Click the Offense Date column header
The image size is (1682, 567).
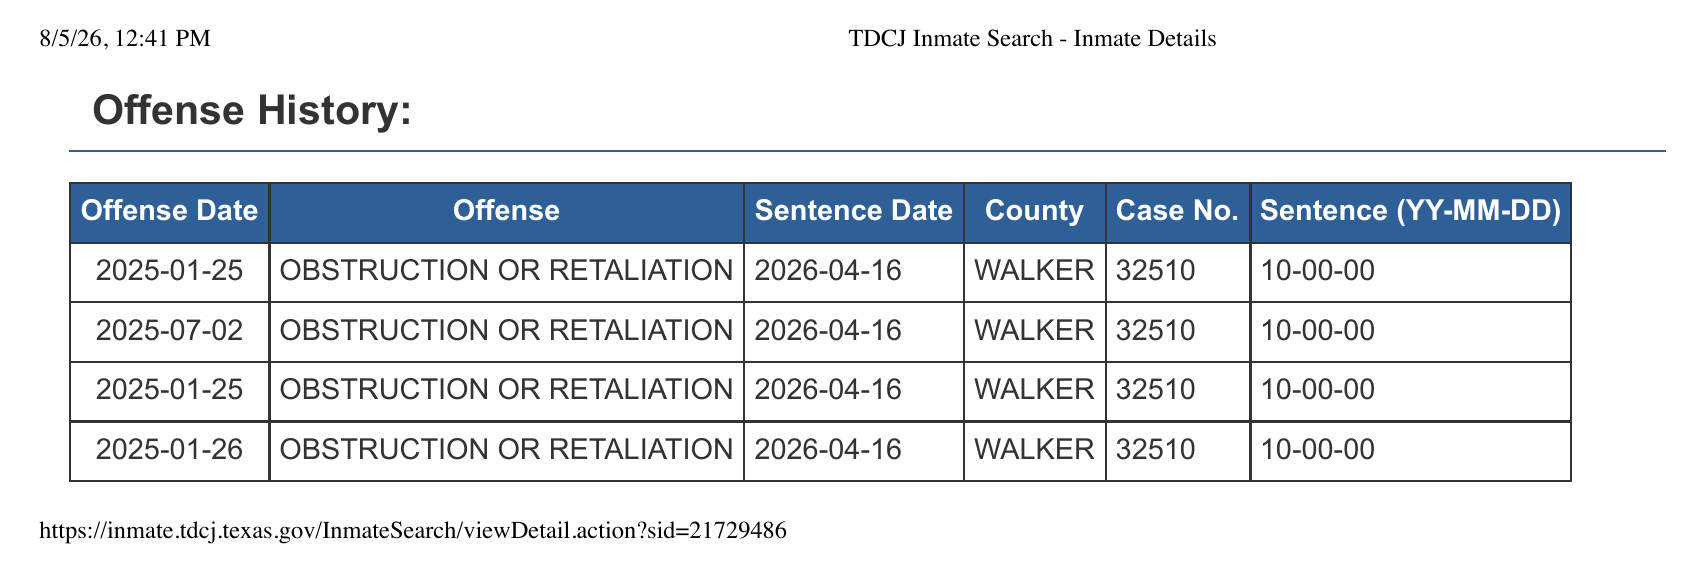pyautogui.click(x=169, y=212)
